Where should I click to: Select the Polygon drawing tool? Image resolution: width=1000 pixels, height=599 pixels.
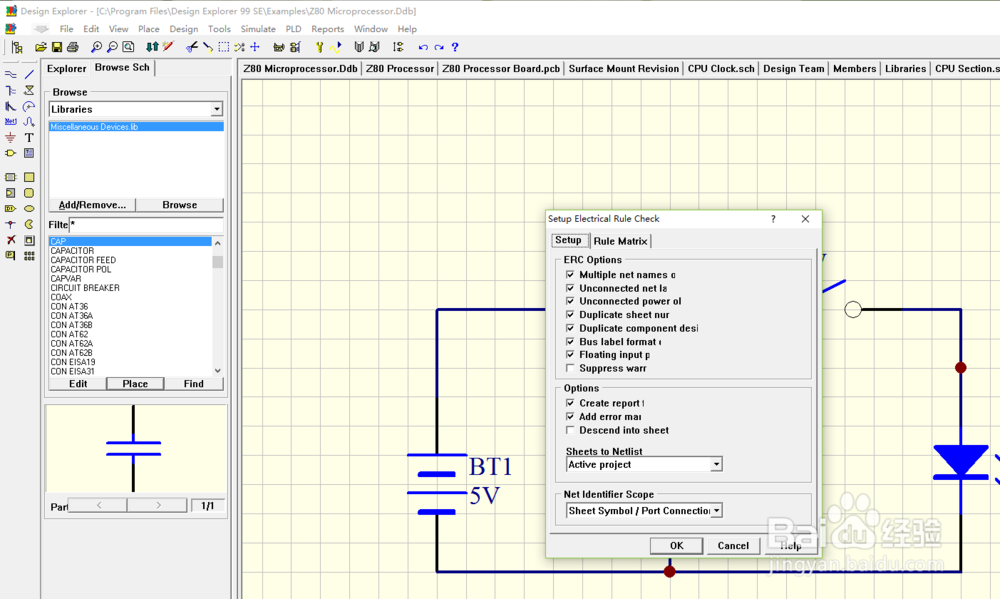[29, 91]
